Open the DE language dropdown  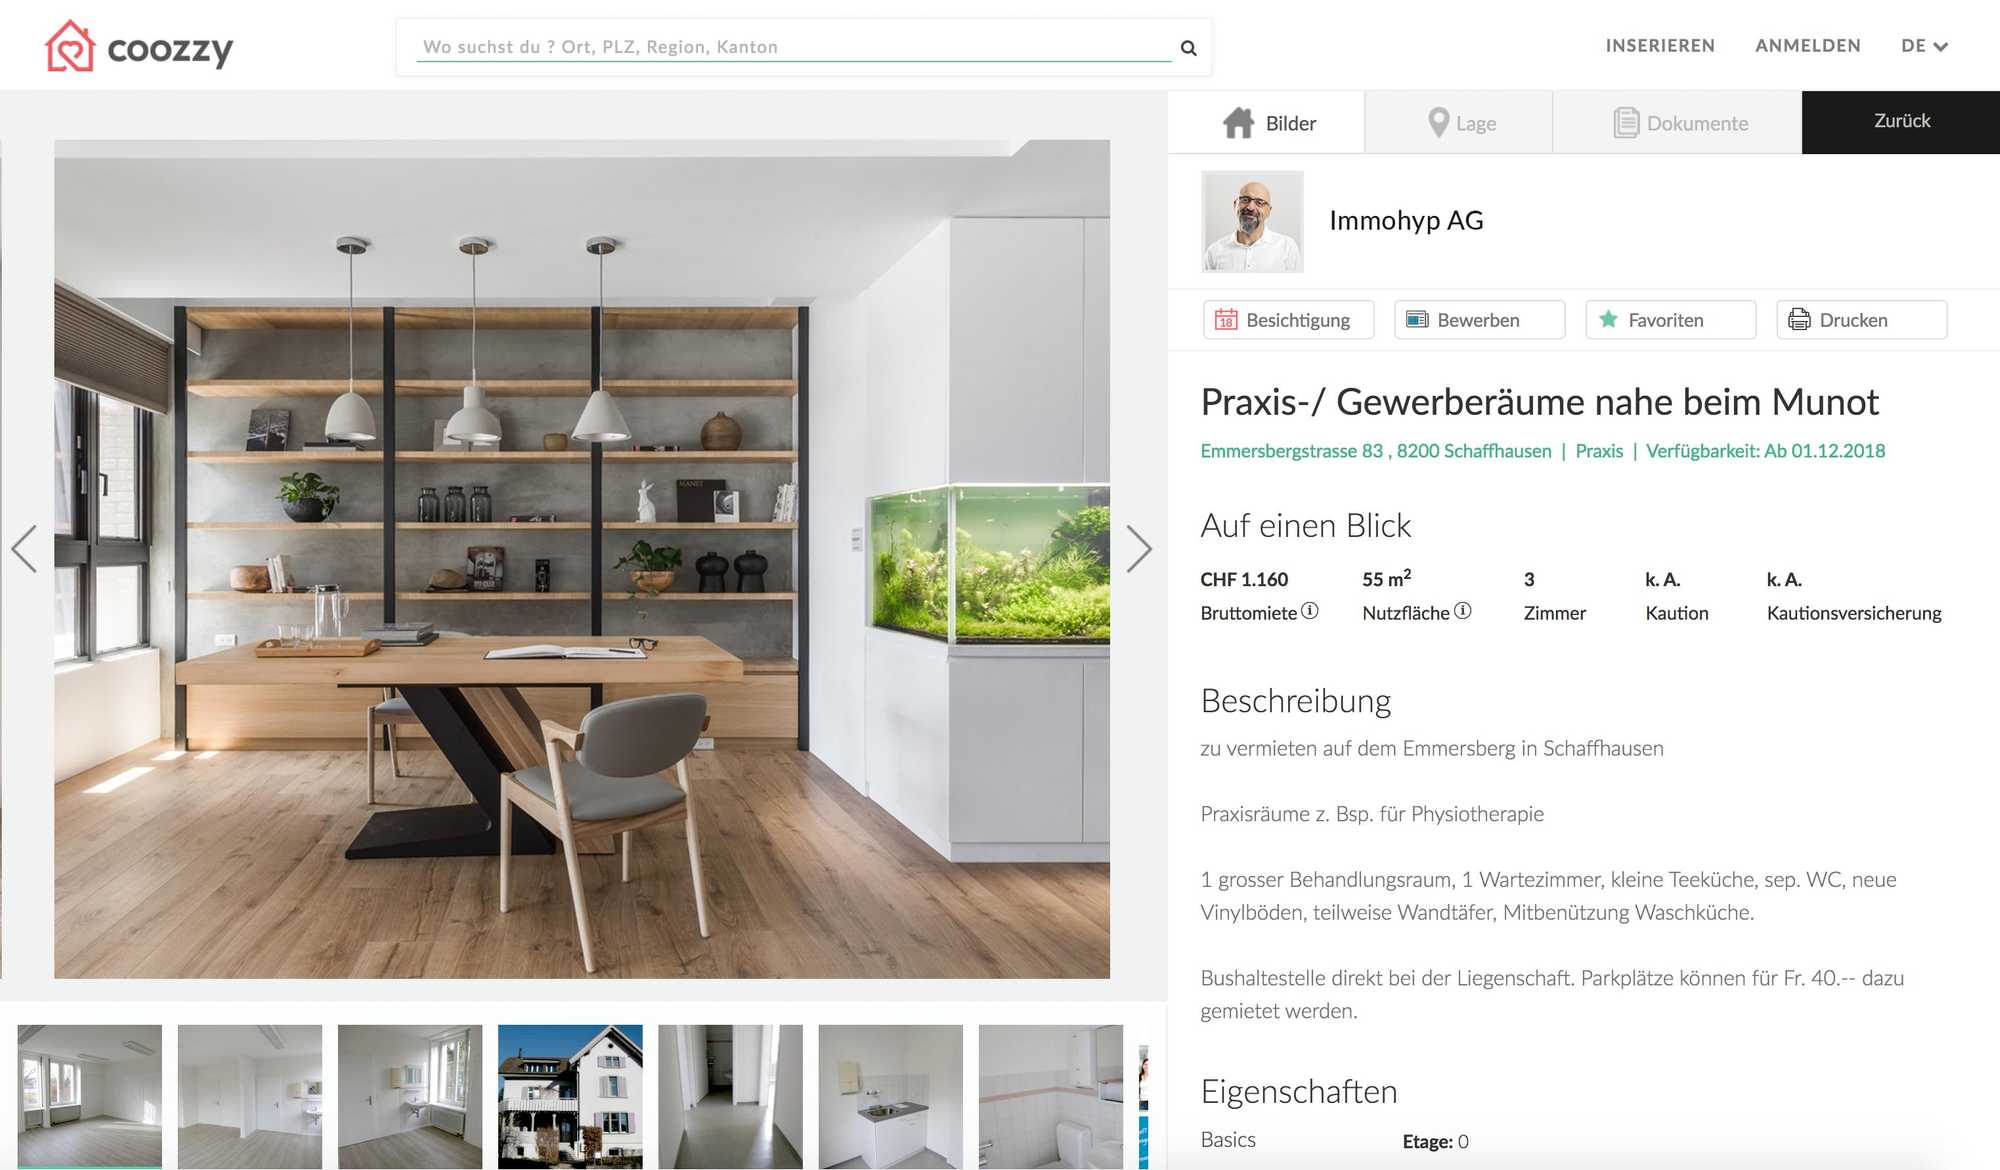(x=1924, y=46)
